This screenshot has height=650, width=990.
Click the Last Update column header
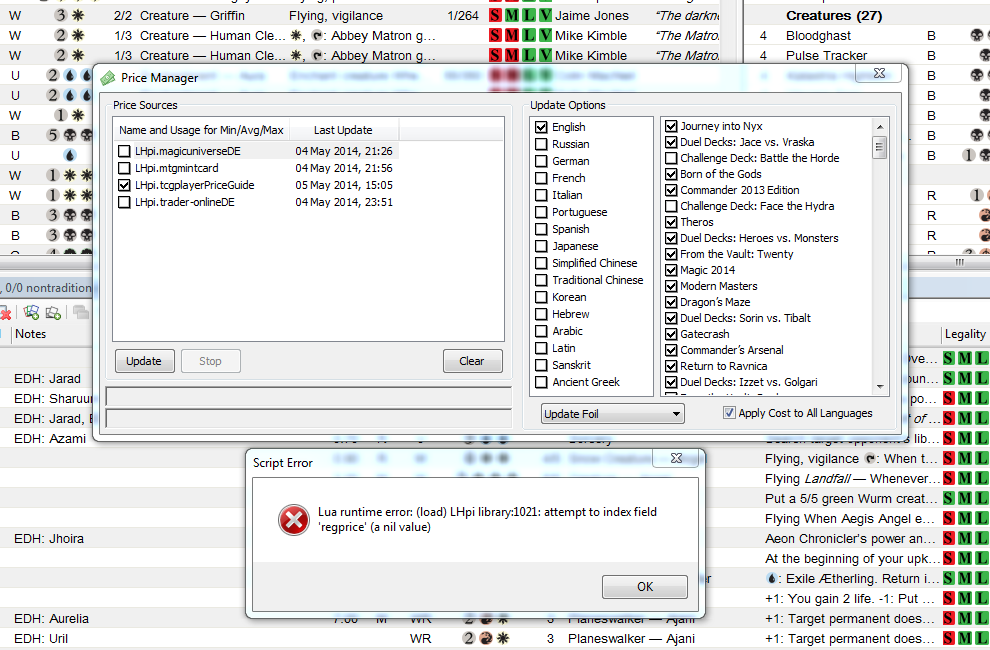(x=343, y=130)
